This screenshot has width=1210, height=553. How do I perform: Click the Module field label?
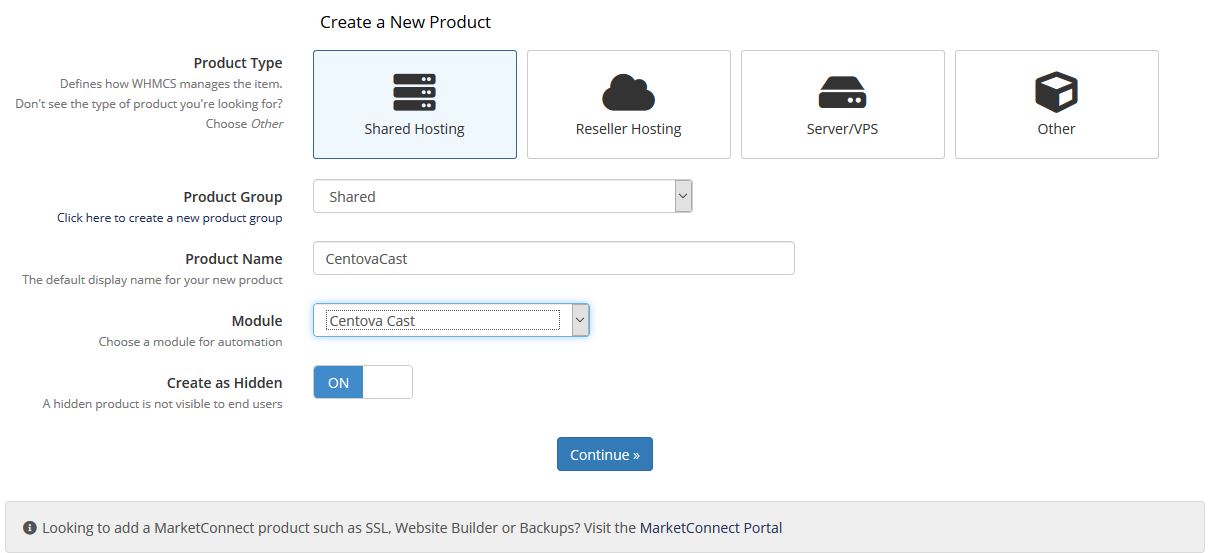pos(257,321)
